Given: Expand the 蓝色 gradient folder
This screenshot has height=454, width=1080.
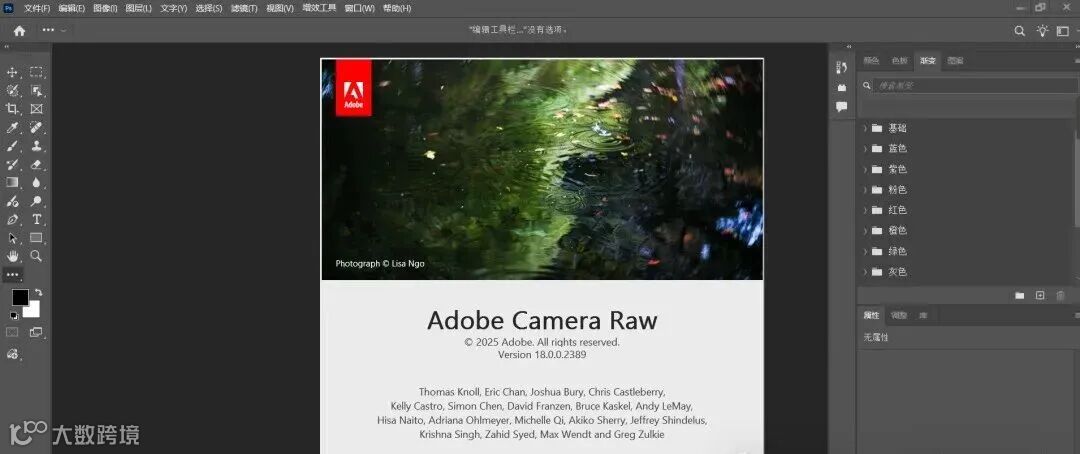Looking at the screenshot, I should point(865,148).
